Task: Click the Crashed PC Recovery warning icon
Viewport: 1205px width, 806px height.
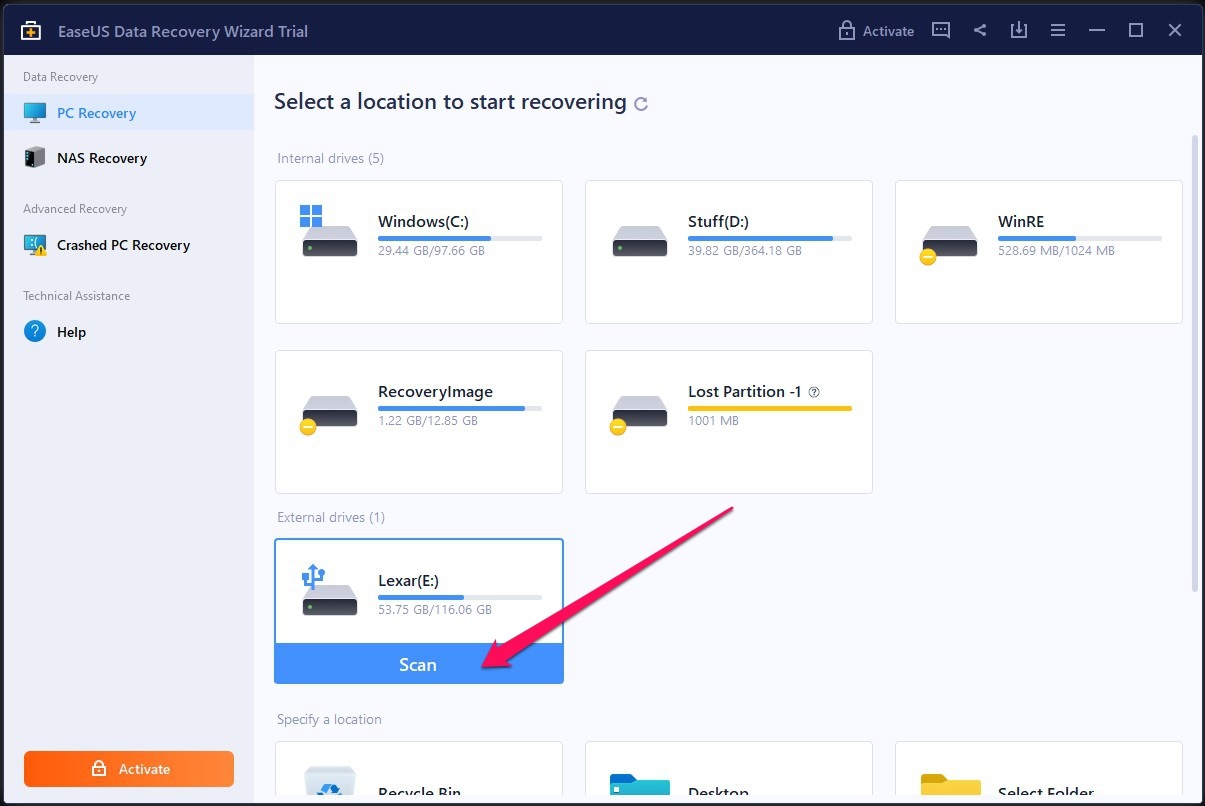Action: click(35, 245)
